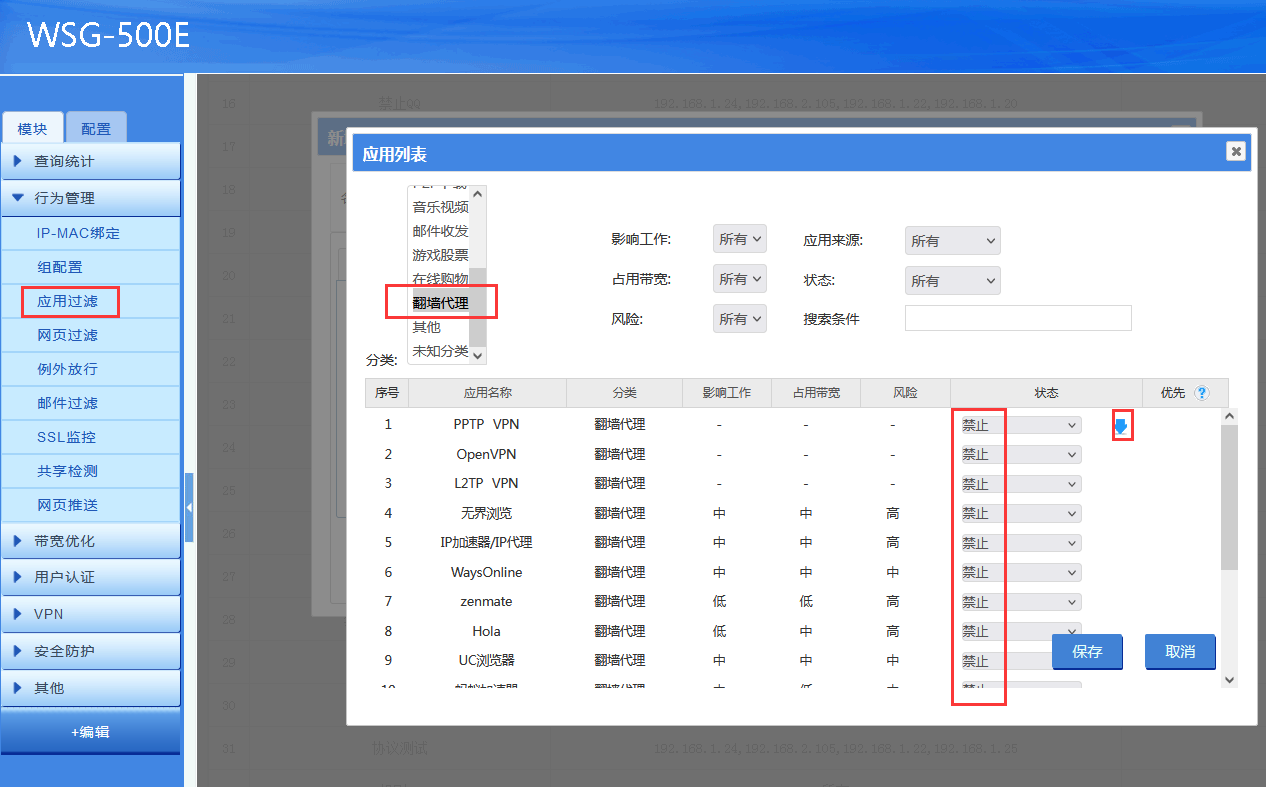Close the 应用列表 dialog
Image resolution: width=1266 pixels, height=787 pixels.
pyautogui.click(x=1236, y=151)
